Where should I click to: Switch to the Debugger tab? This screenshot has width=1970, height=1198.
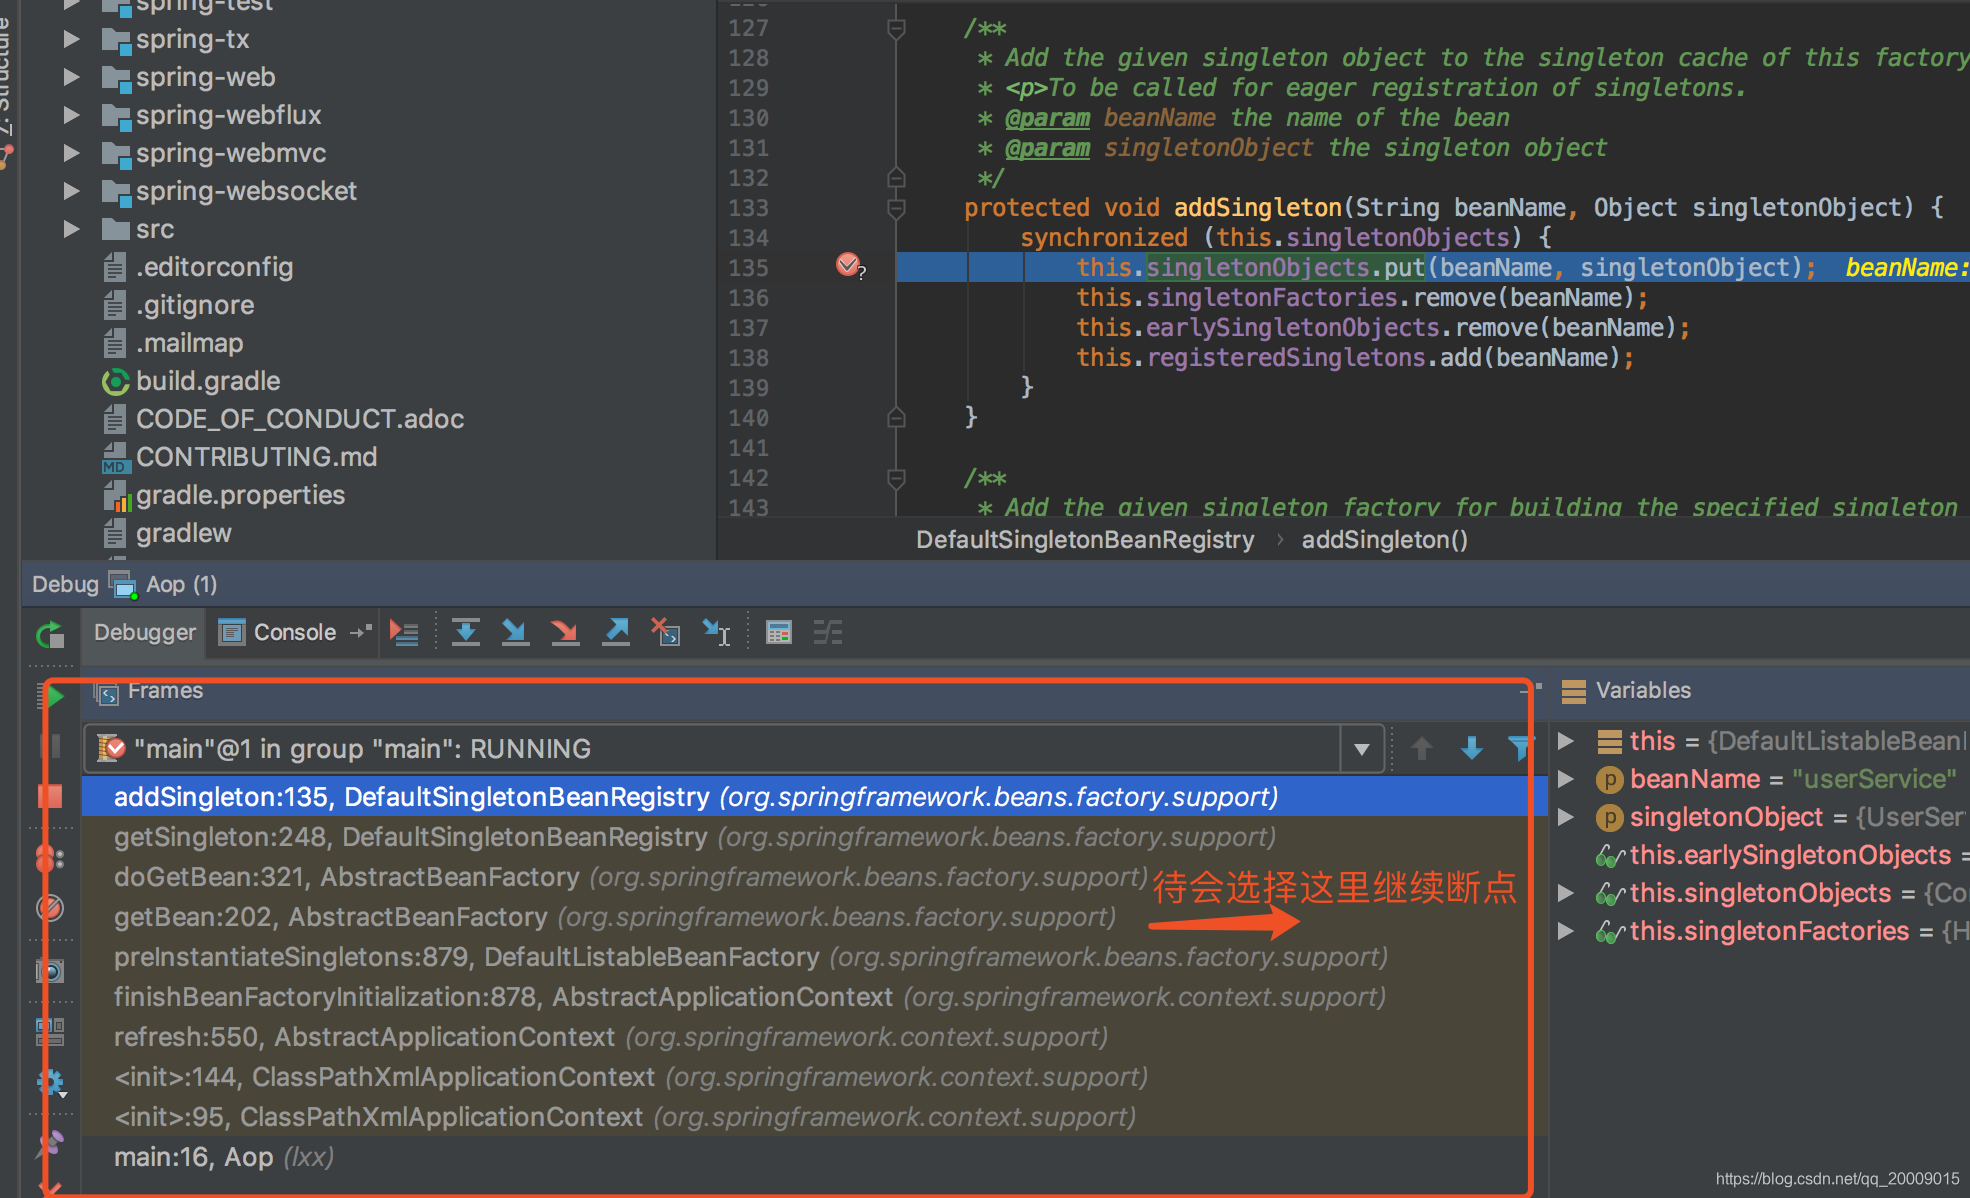pyautogui.click(x=144, y=632)
